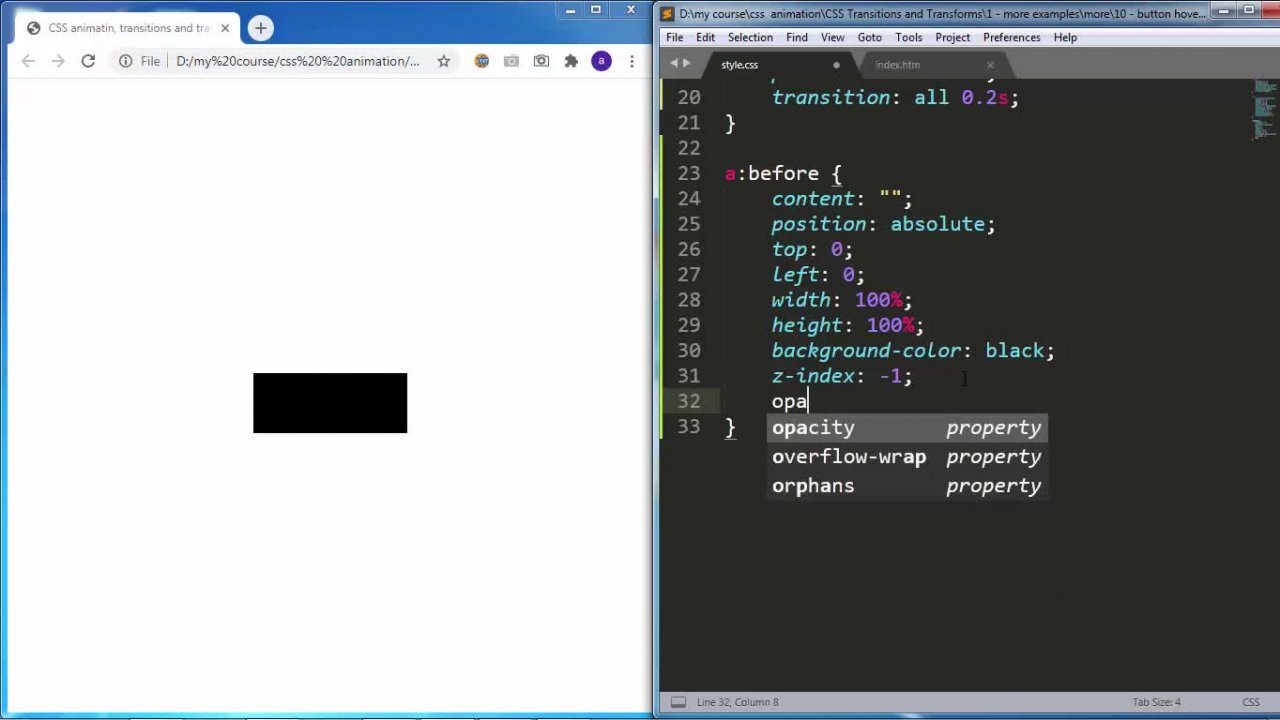The image size is (1280, 720).
Task: Click 'height: 100%' declaration
Action: click(847, 325)
